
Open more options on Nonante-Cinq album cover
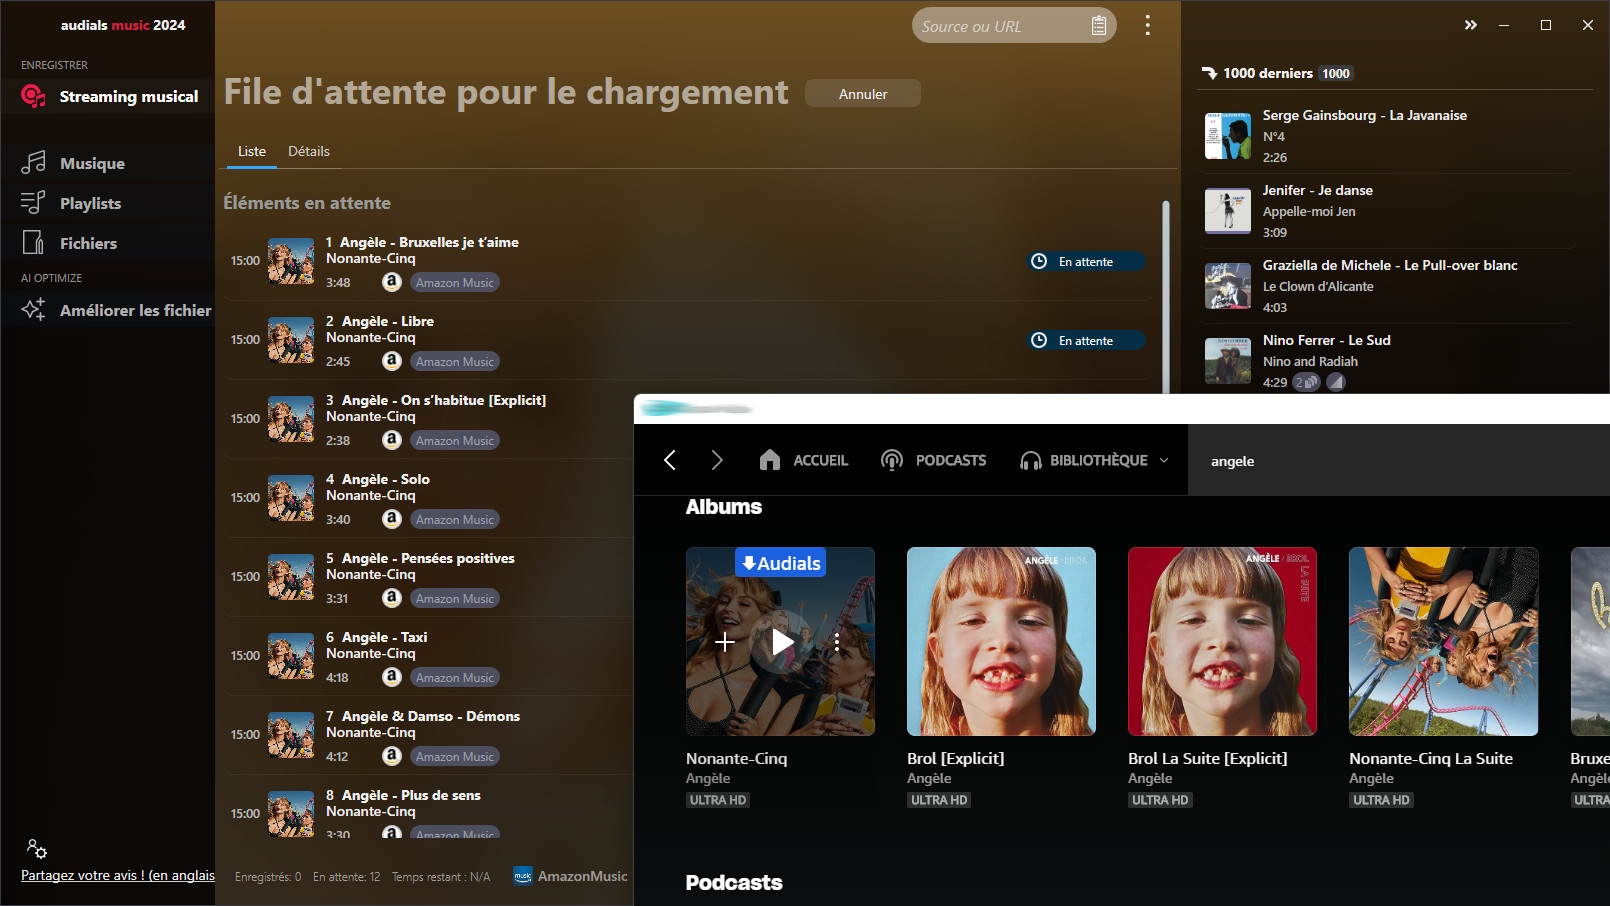(x=837, y=642)
